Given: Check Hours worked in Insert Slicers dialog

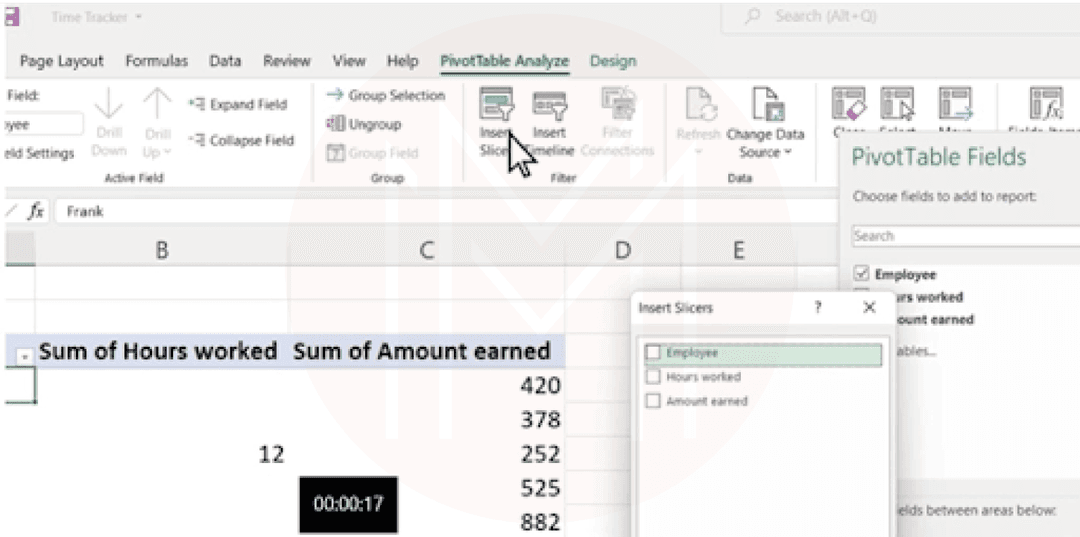Looking at the screenshot, I should tap(654, 377).
